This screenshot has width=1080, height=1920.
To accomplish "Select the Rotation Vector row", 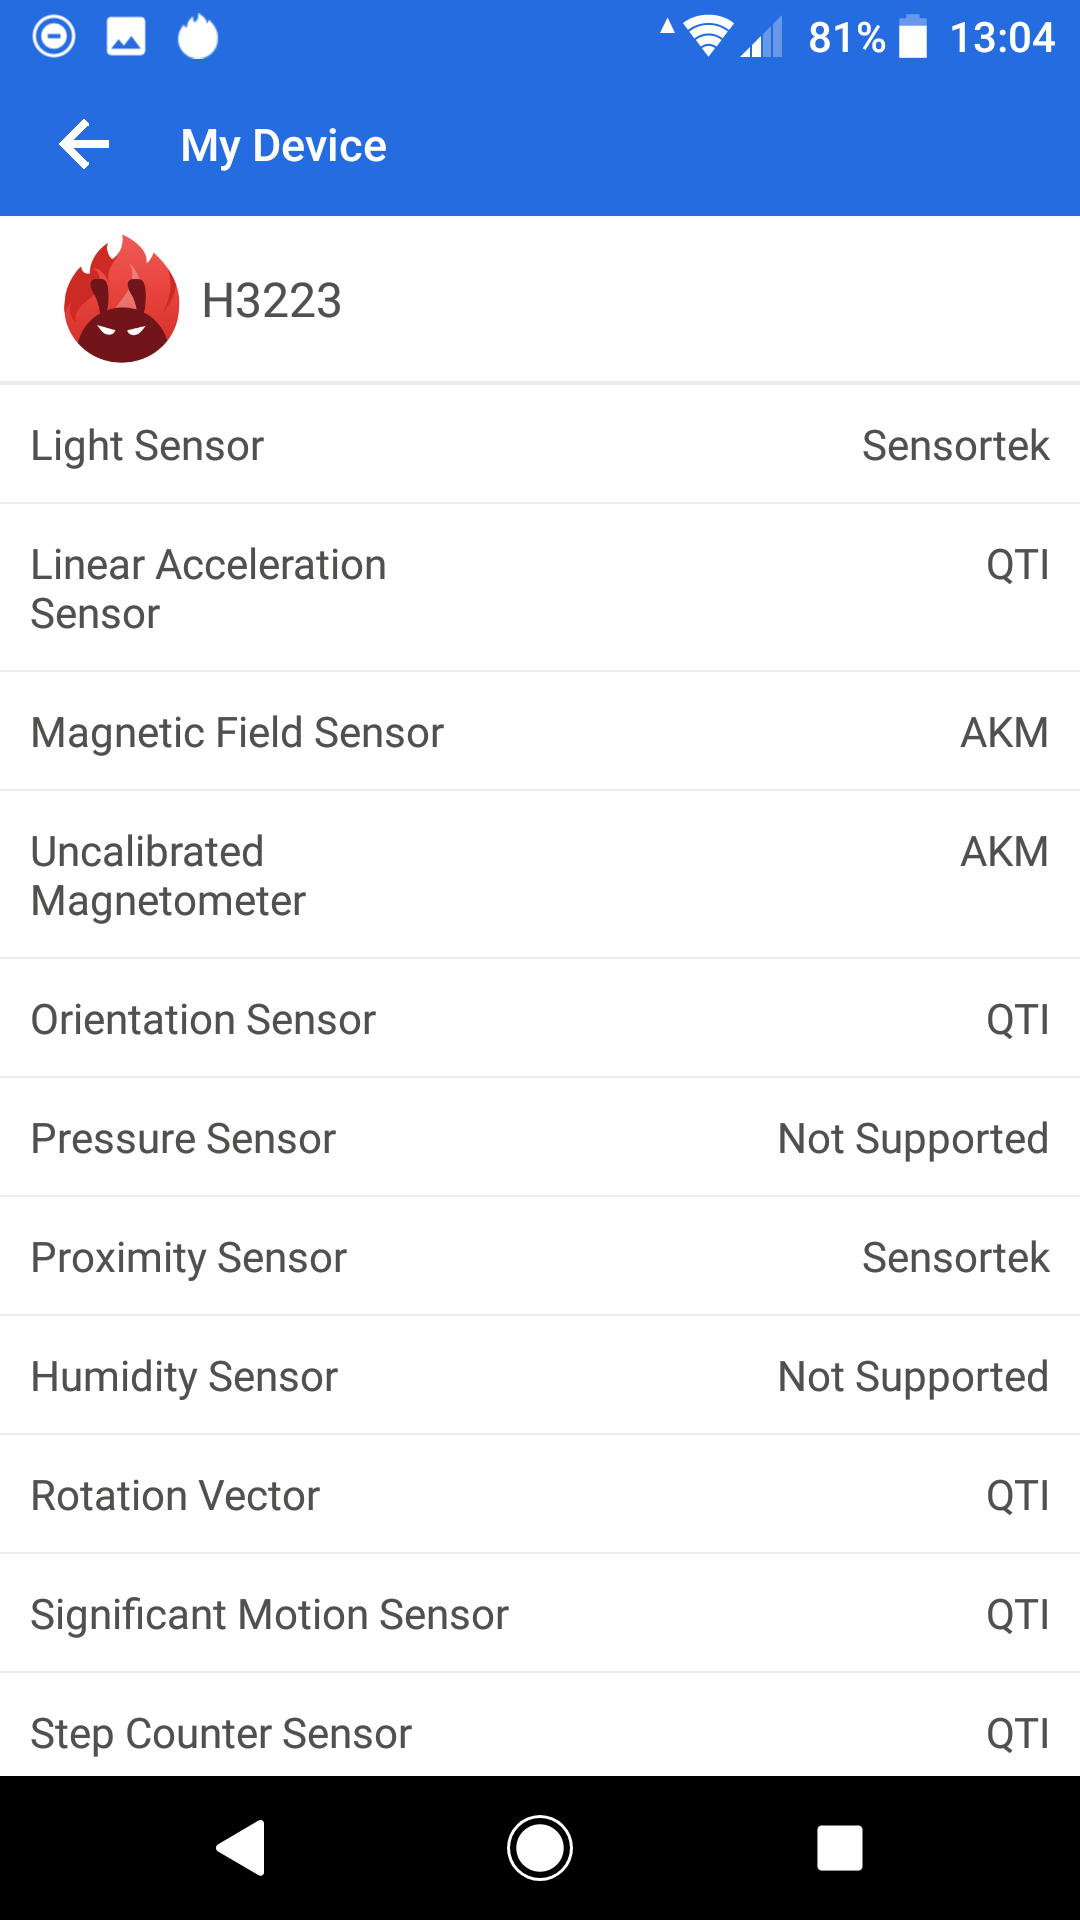I will 540,1495.
